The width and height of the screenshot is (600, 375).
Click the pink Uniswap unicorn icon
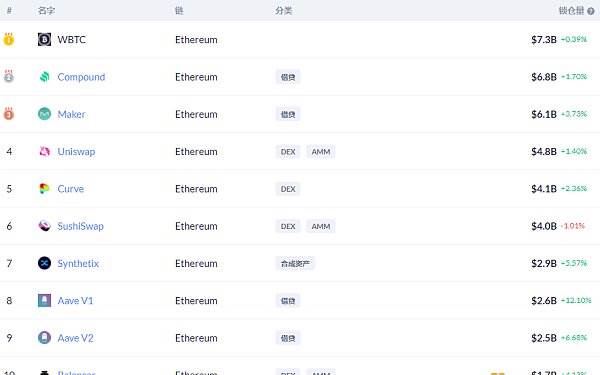[x=44, y=152]
